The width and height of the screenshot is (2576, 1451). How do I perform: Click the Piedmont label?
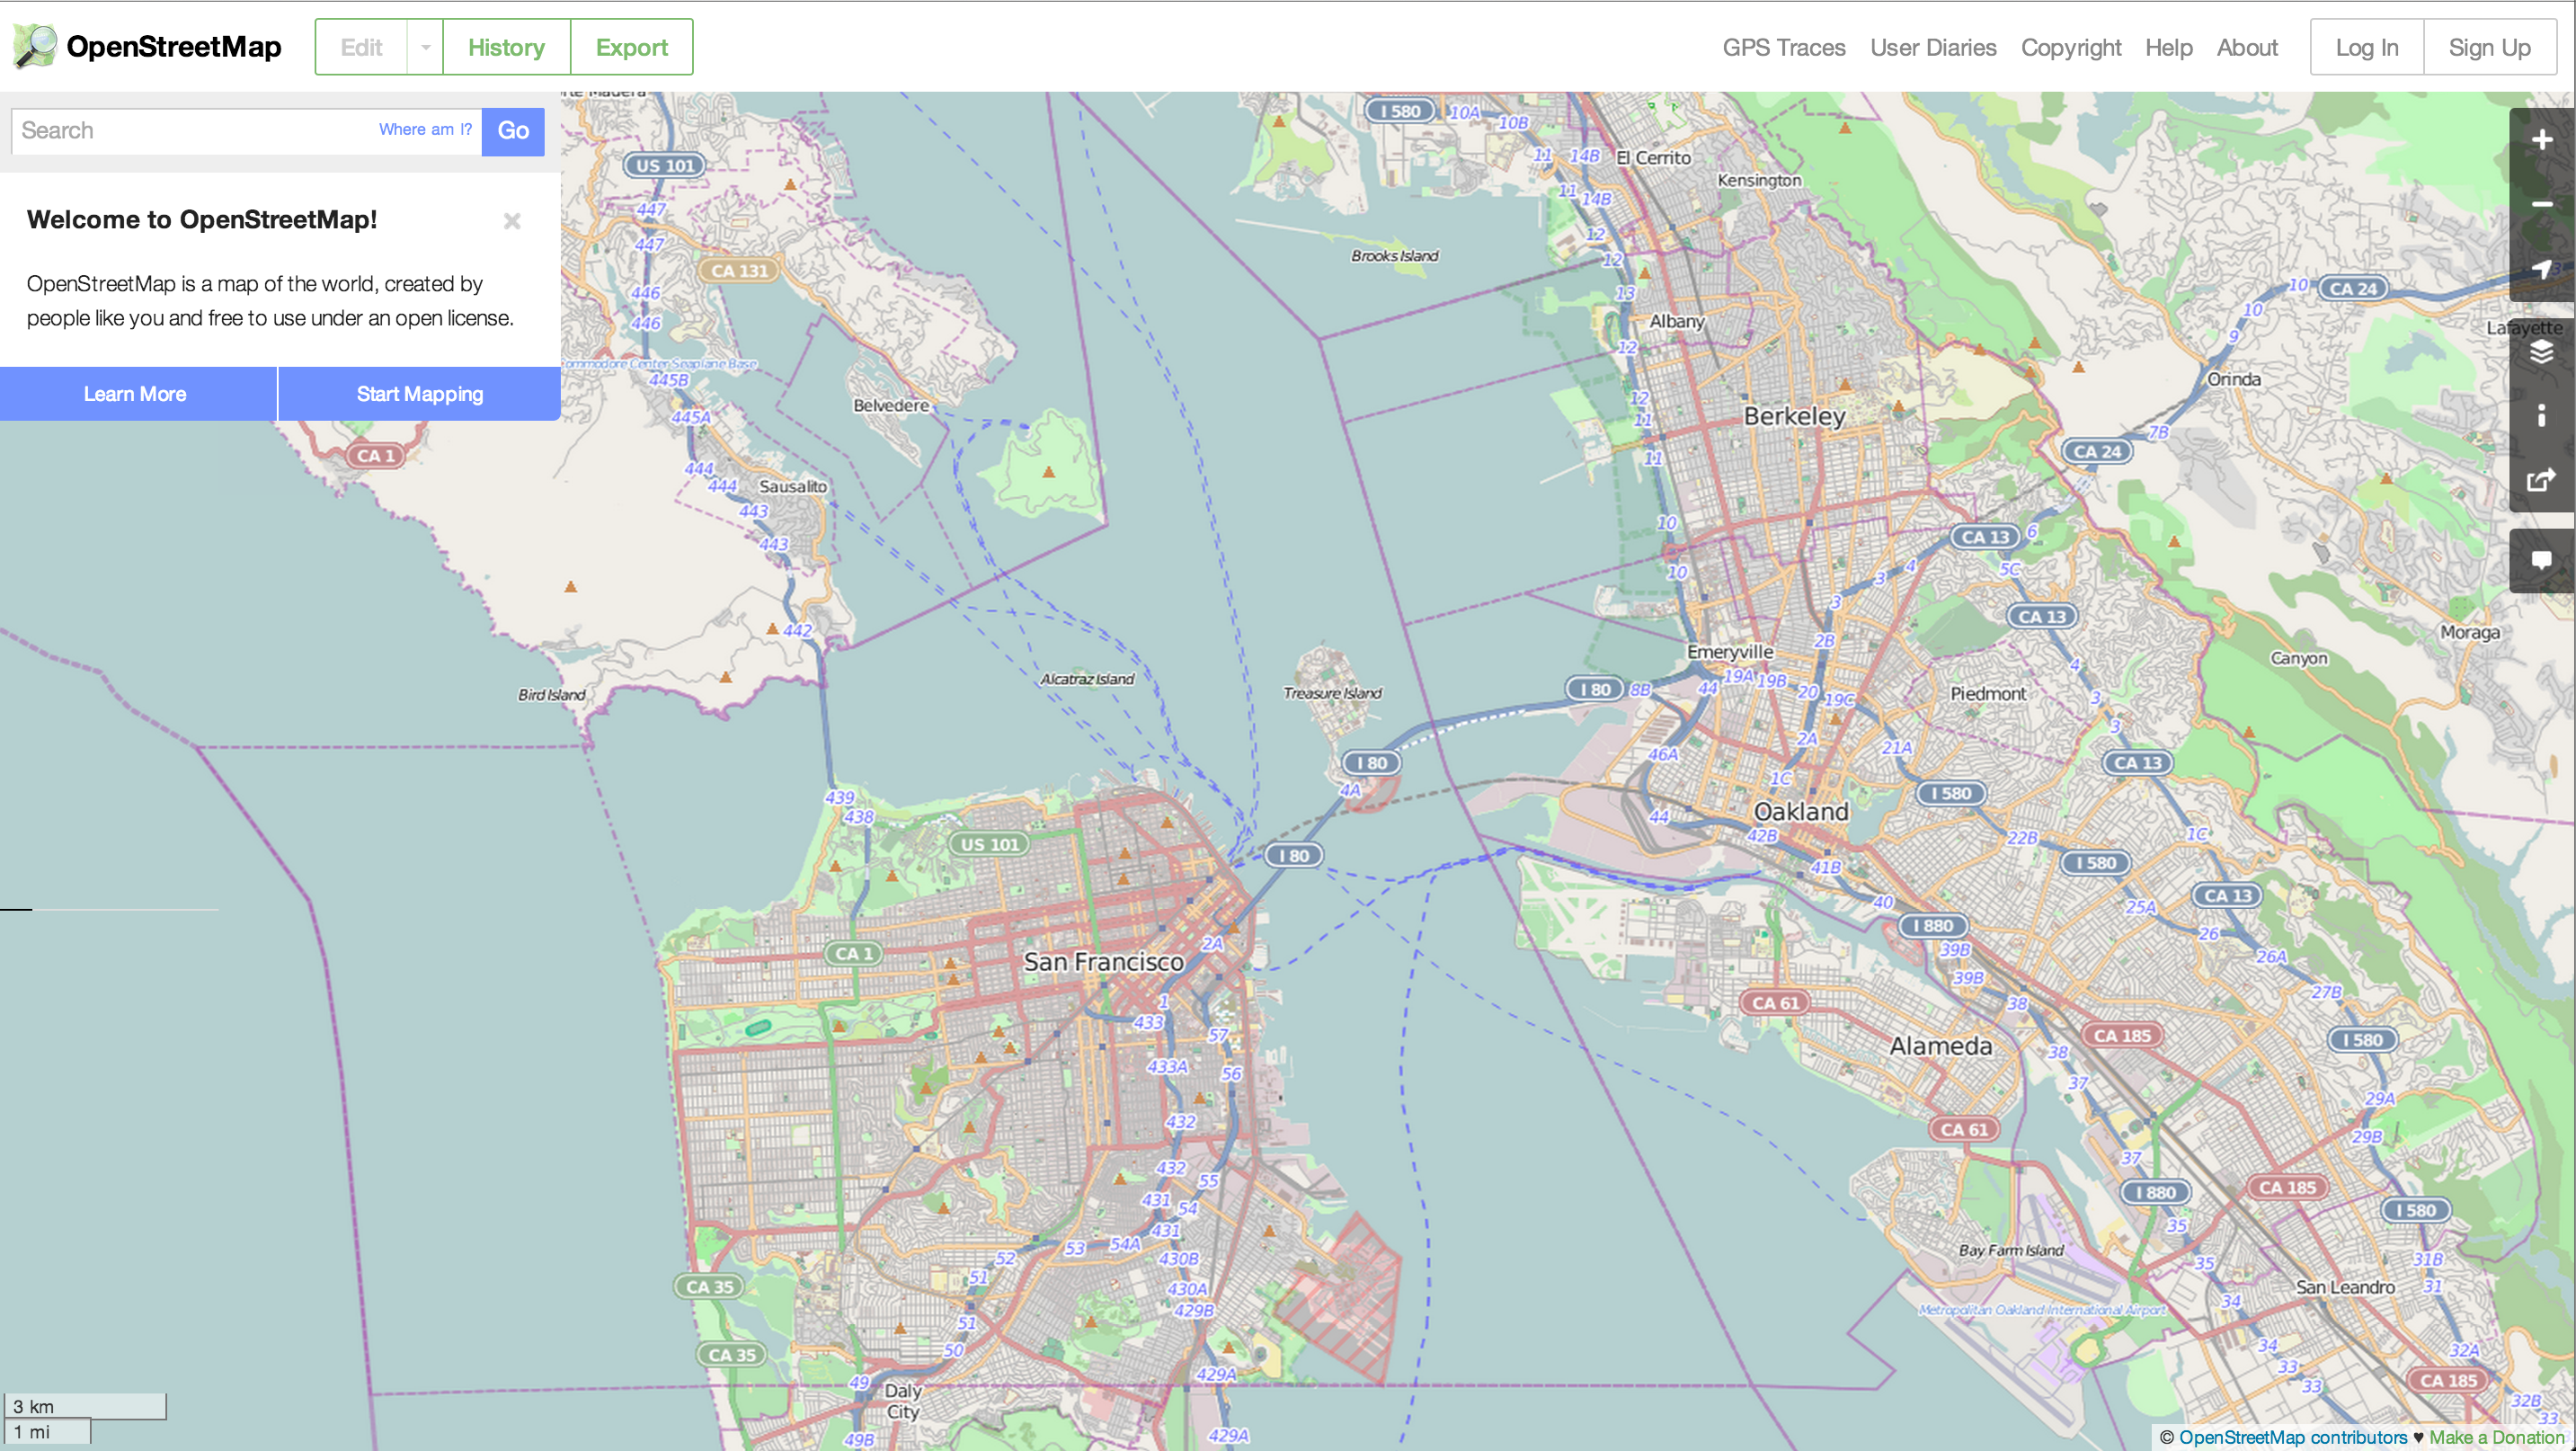click(1987, 693)
